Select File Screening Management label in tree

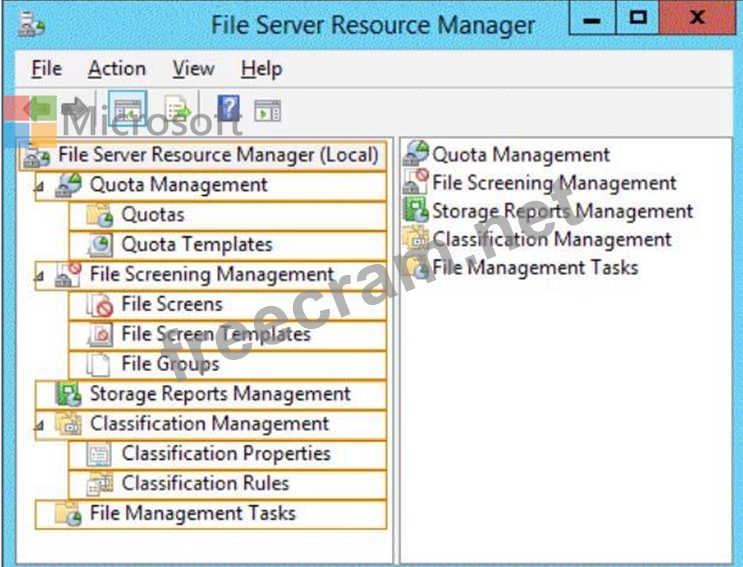click(x=212, y=275)
